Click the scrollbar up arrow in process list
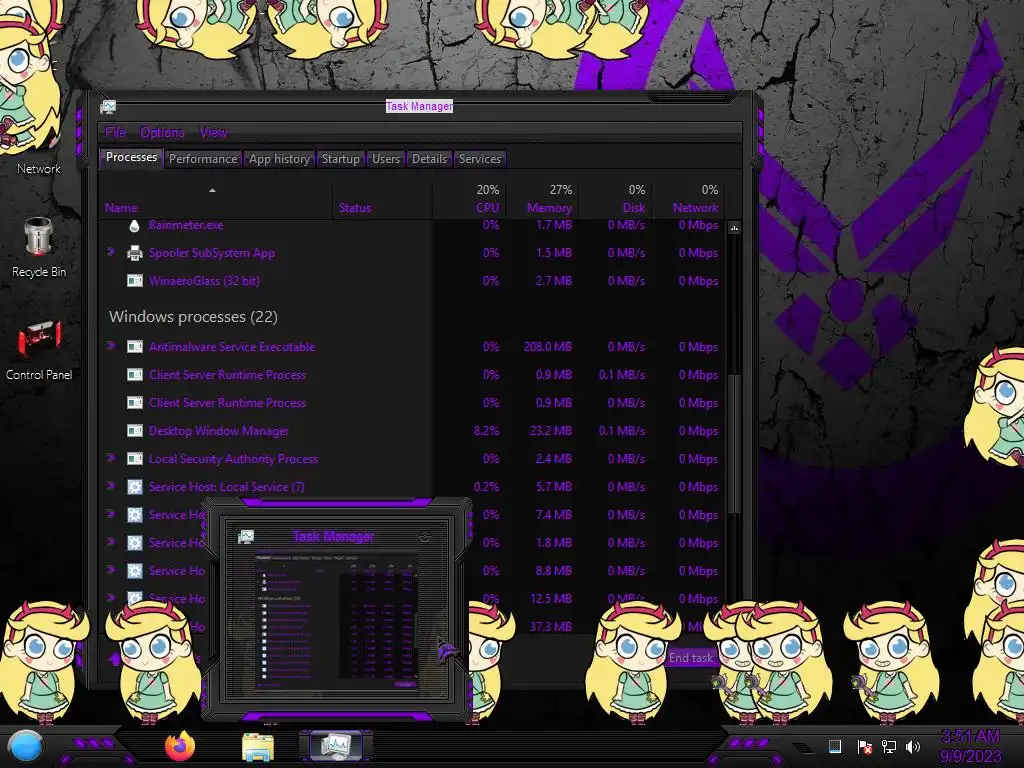Image resolution: width=1024 pixels, height=768 pixels. 734,228
